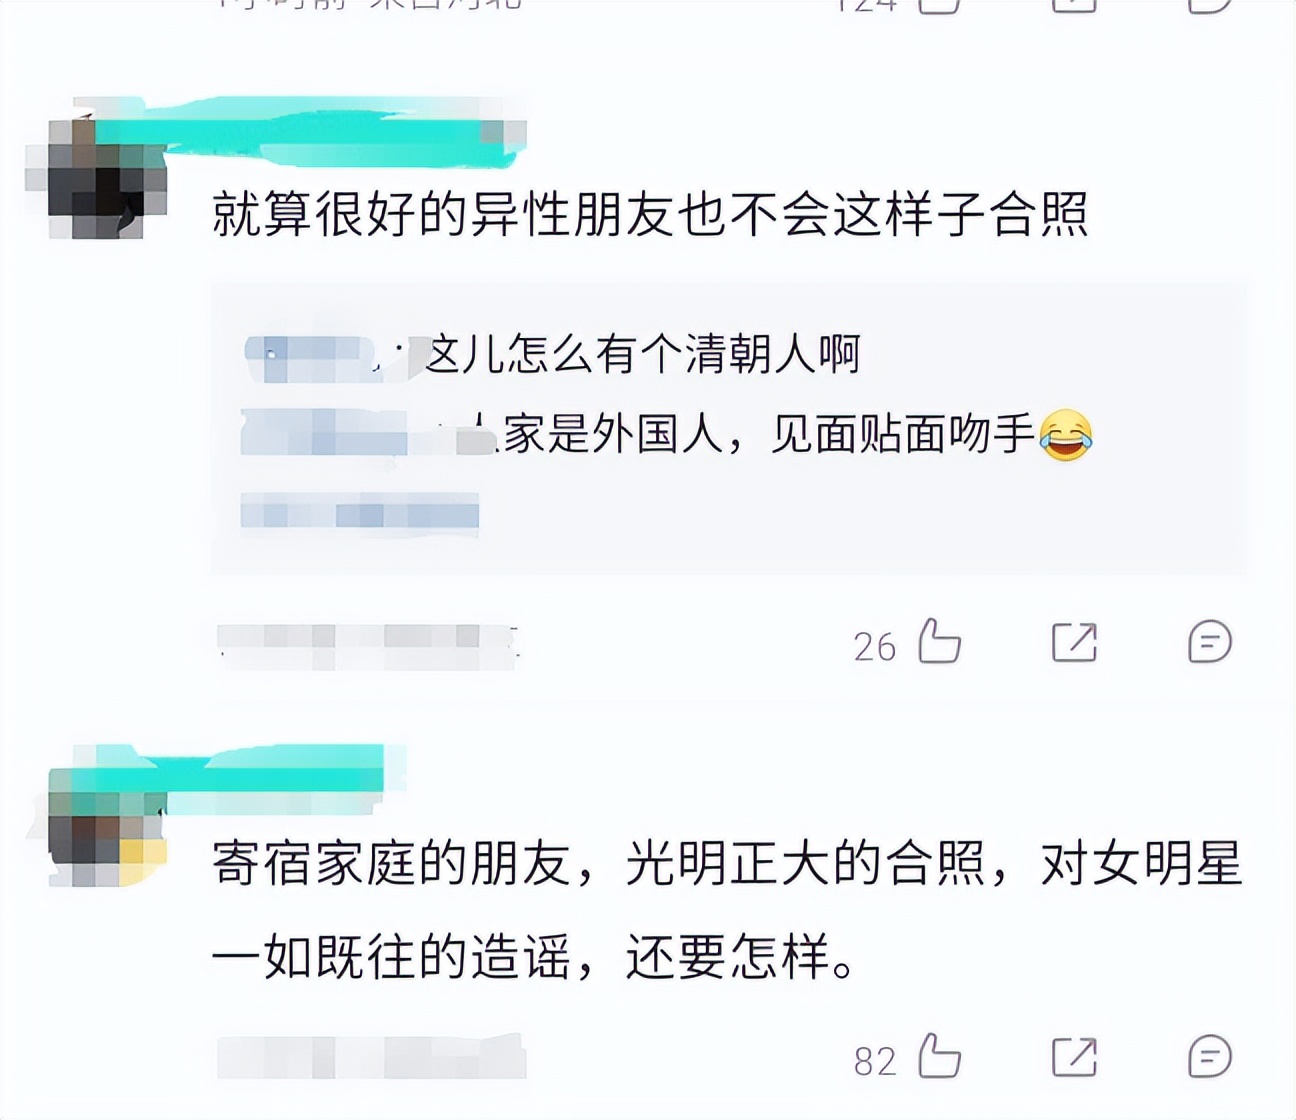Open the comment text 就算很好的异性朋友也不会这样子合照
The width and height of the screenshot is (1296, 1120).
click(x=650, y=214)
